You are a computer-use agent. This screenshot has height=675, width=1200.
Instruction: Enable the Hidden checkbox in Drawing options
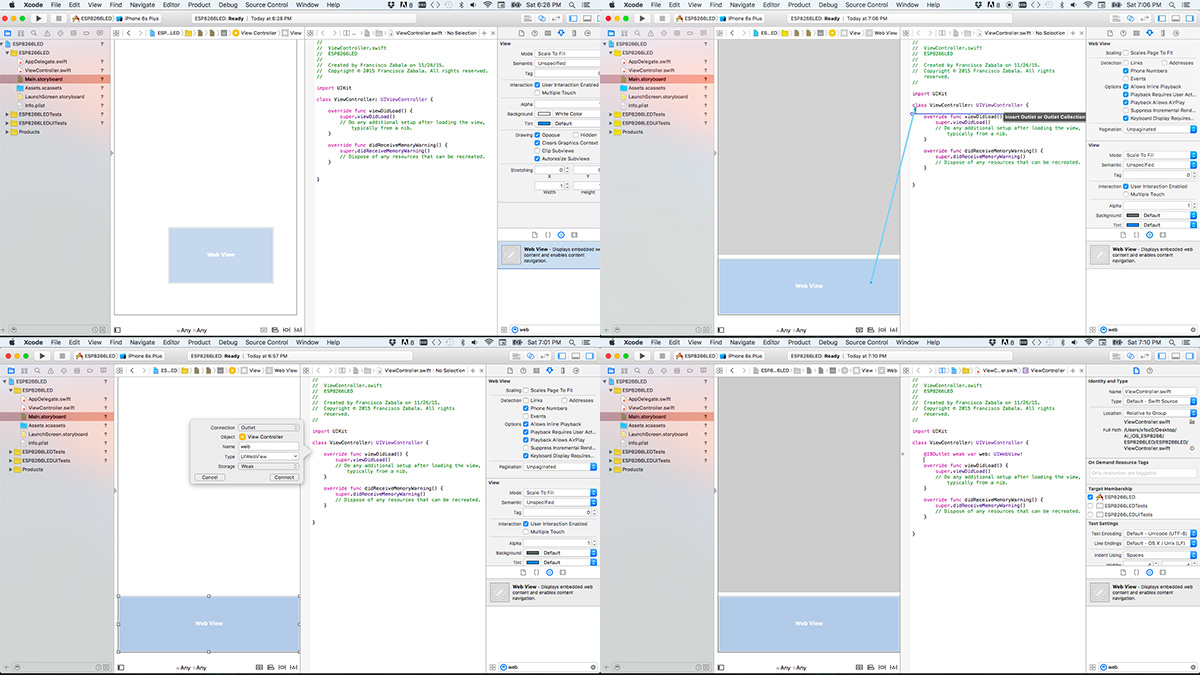577,135
